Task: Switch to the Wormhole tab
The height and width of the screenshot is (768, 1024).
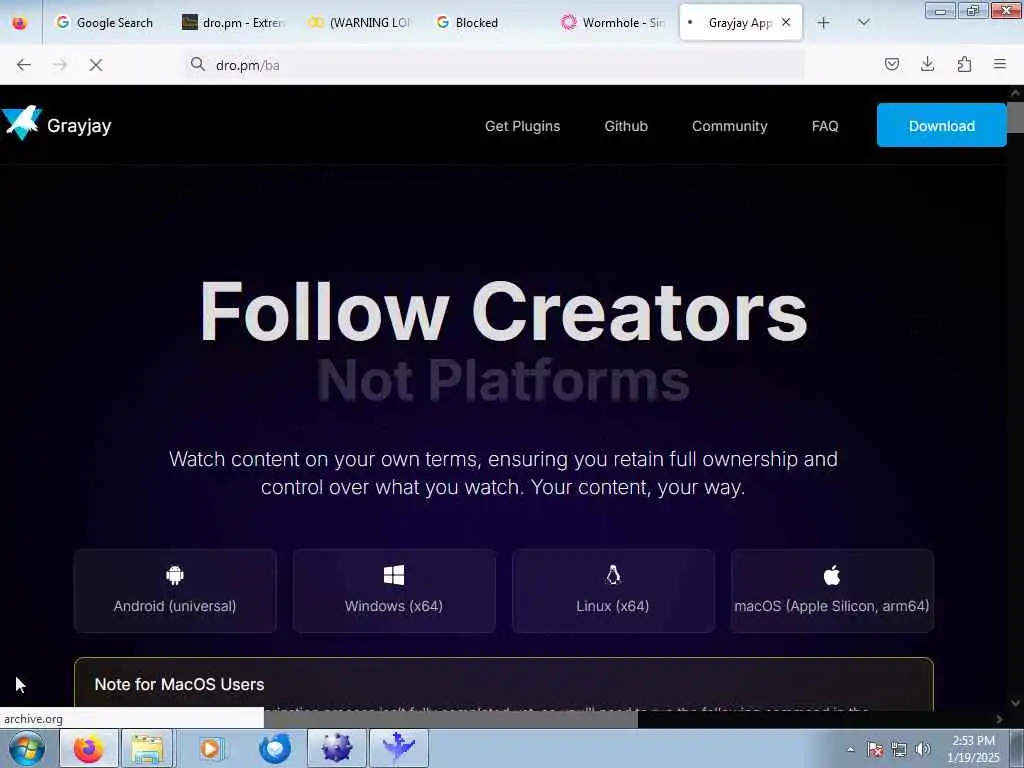Action: pyautogui.click(x=613, y=23)
